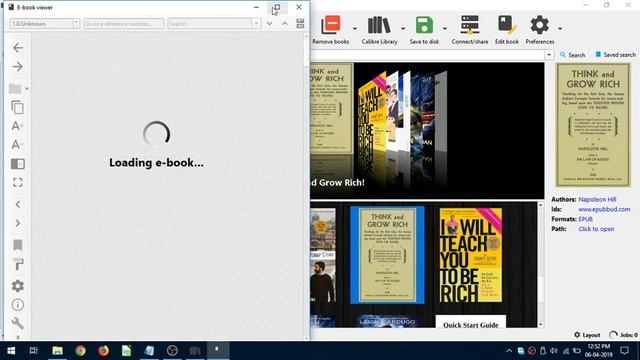Open Windows Start menu

click(x=11, y=351)
